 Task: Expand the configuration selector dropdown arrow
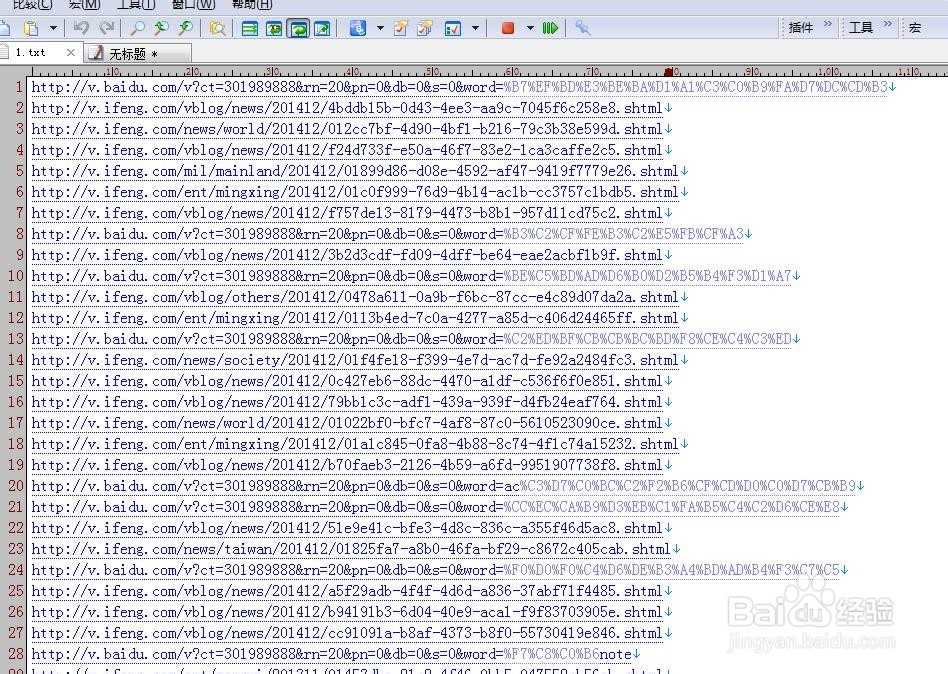[x=380, y=28]
